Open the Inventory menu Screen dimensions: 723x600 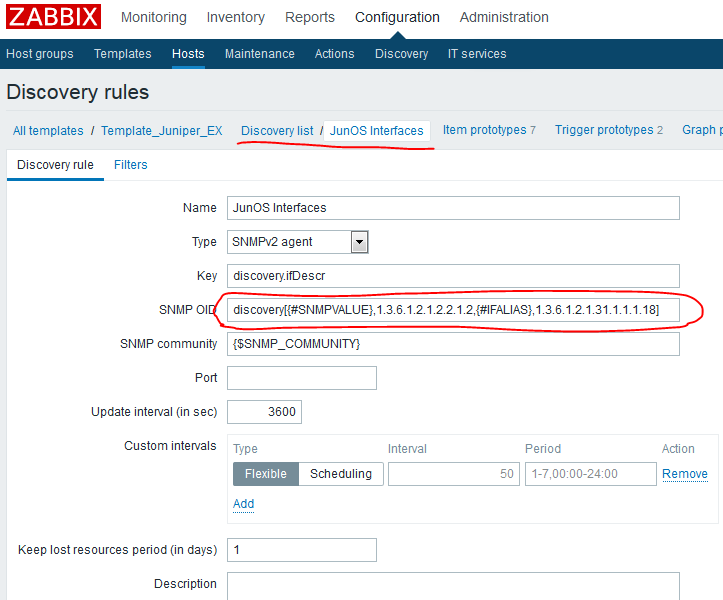coord(235,17)
